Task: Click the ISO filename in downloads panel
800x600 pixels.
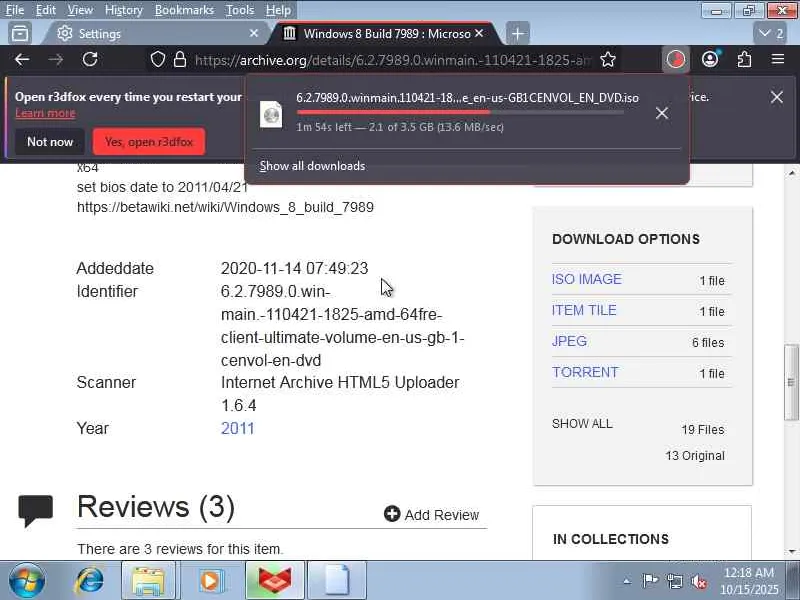Action: pos(467,97)
